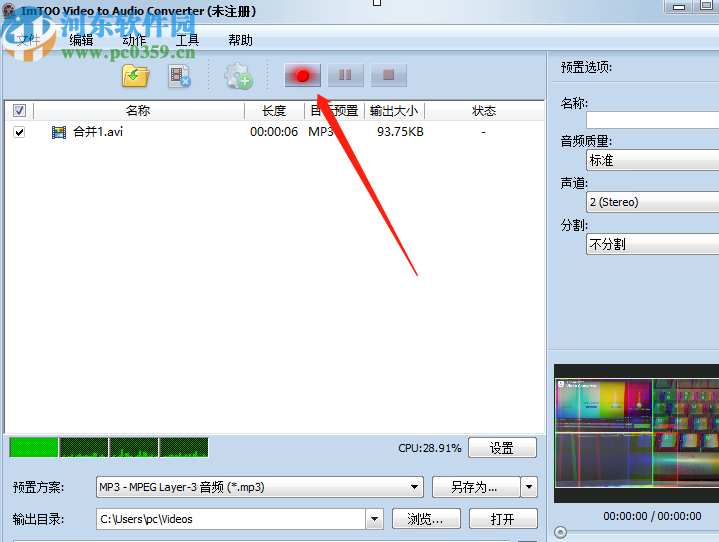
Task: Open the 文件 menu
Action: (28, 40)
